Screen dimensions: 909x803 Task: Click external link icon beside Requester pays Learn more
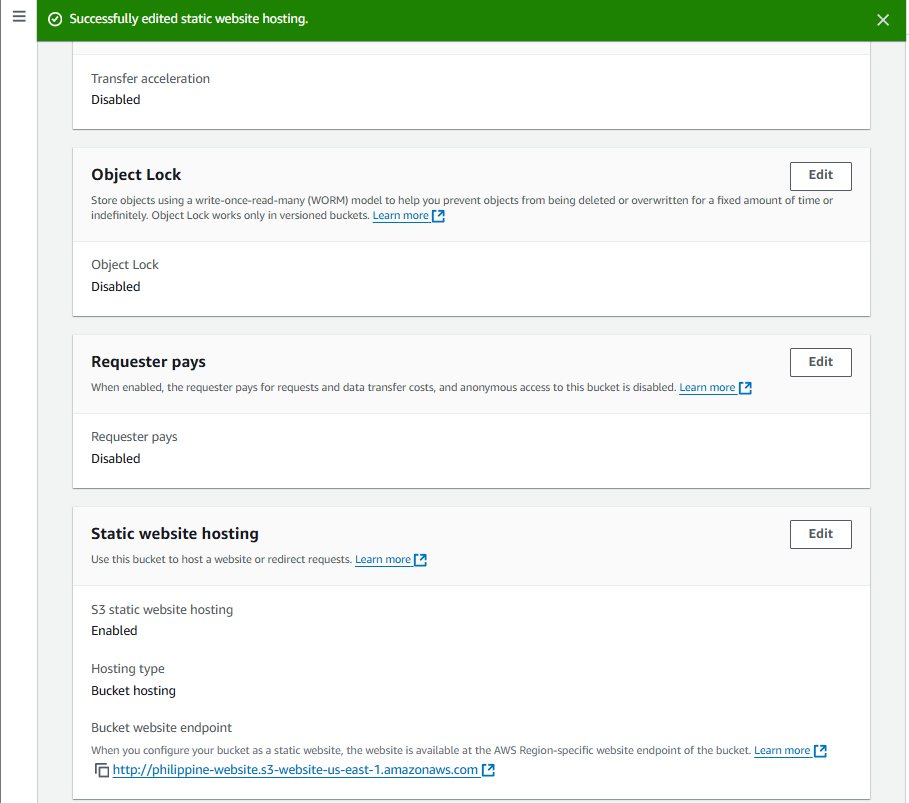click(x=745, y=388)
